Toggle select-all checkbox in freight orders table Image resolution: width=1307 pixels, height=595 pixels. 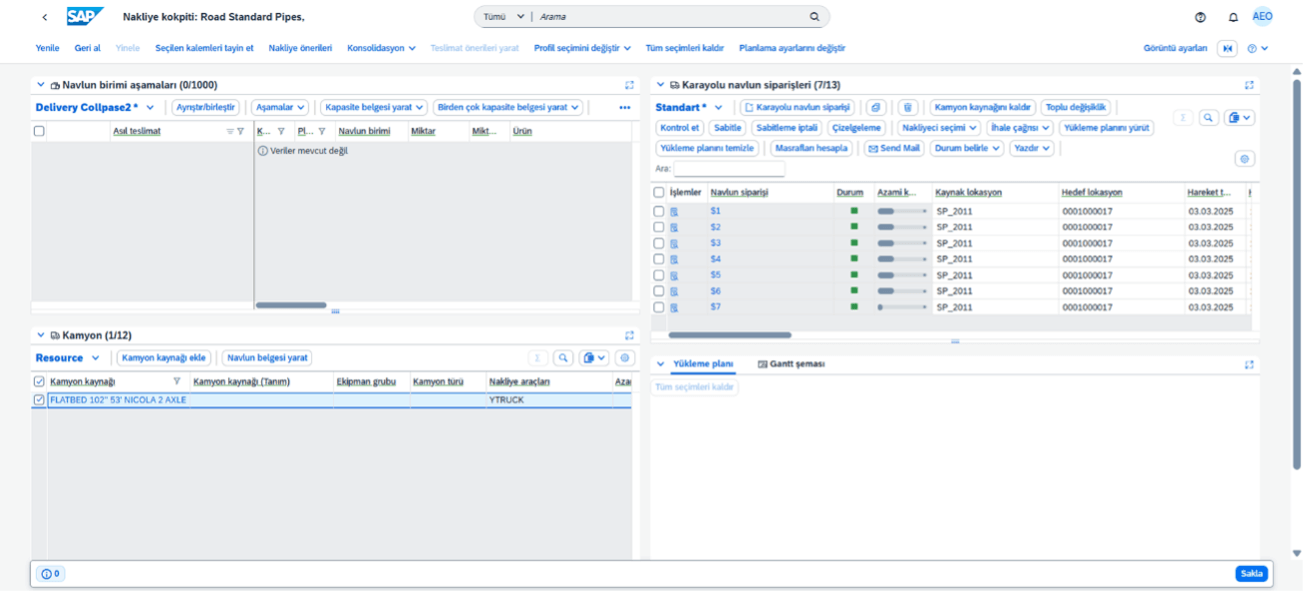658,192
